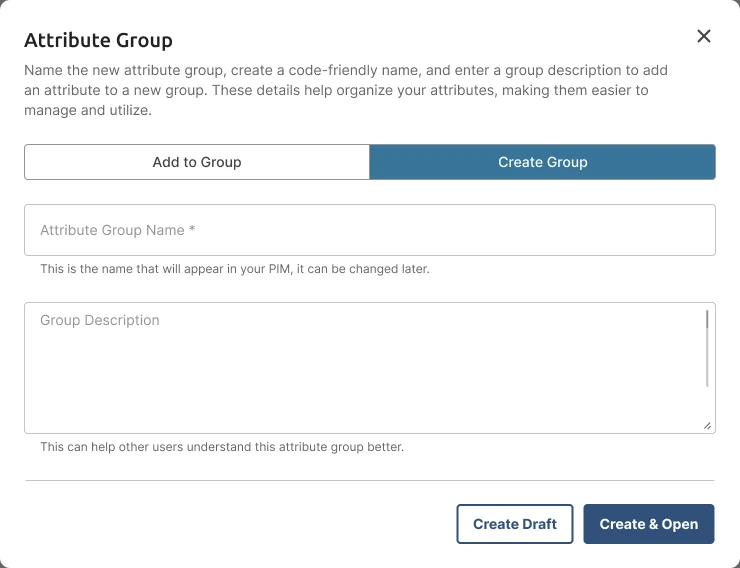Select the Create Group tab
The width and height of the screenshot is (740, 568).
click(x=542, y=162)
